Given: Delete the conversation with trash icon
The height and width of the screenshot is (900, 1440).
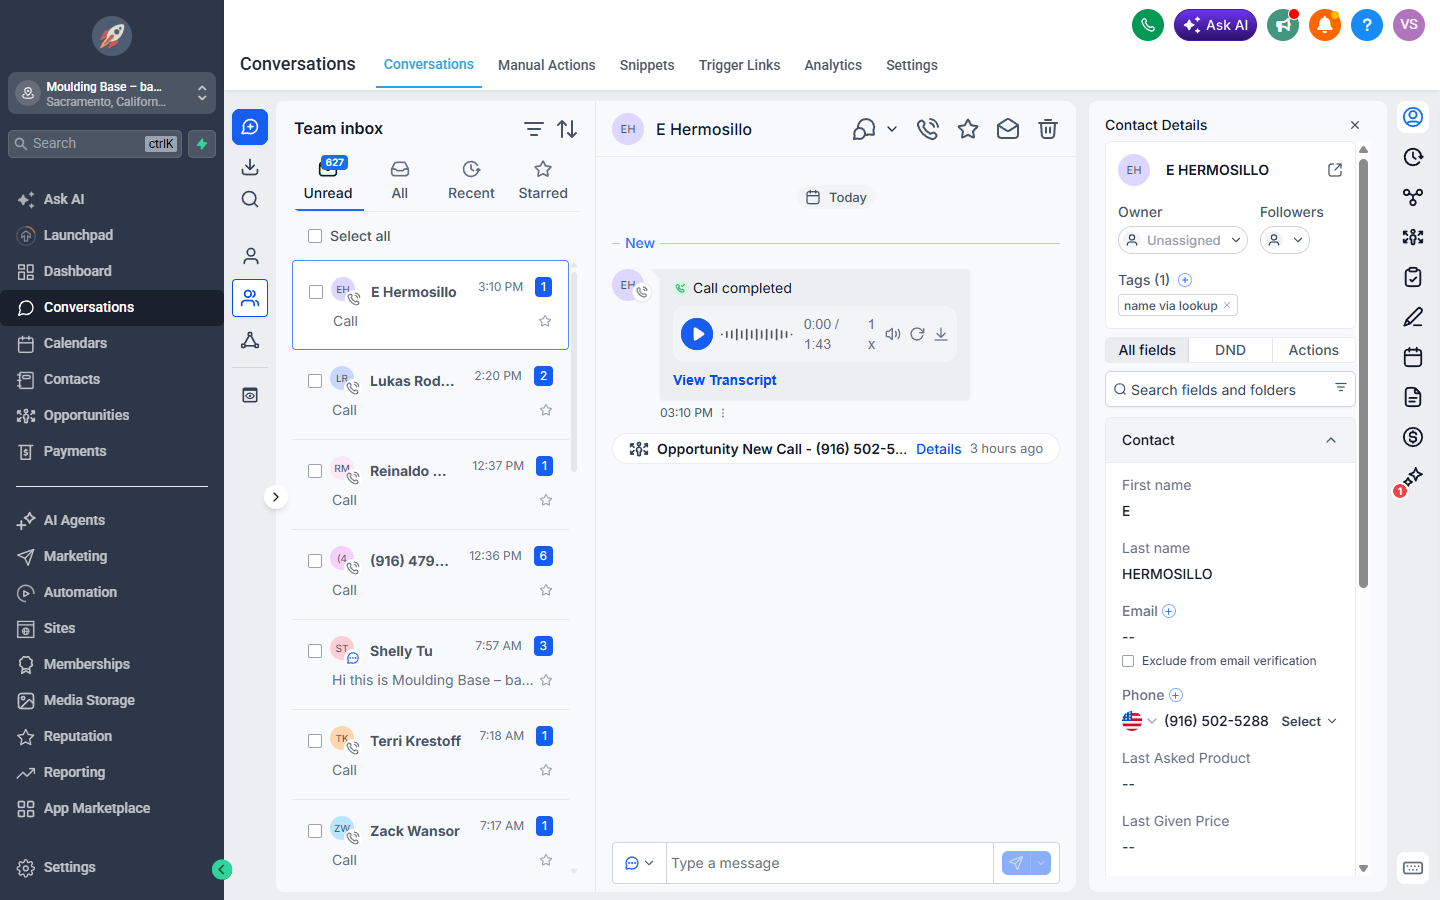Looking at the screenshot, I should click(1048, 129).
